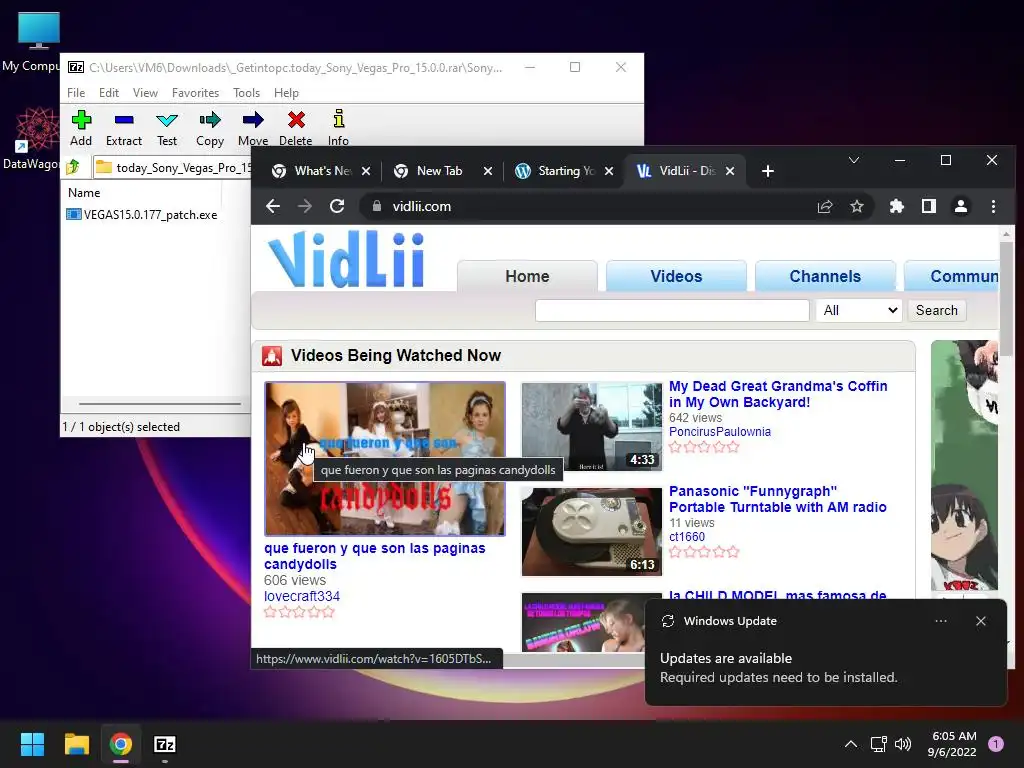Reload the vidlii.com page
Viewport: 1024px width, 768px height.
337,206
